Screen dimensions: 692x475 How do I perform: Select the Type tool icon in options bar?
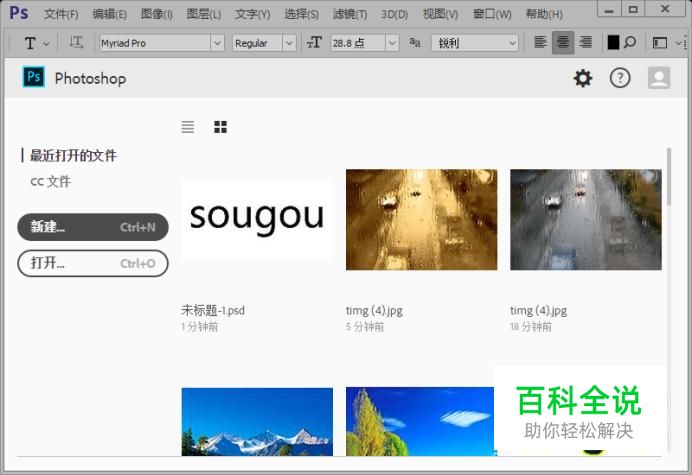30,43
